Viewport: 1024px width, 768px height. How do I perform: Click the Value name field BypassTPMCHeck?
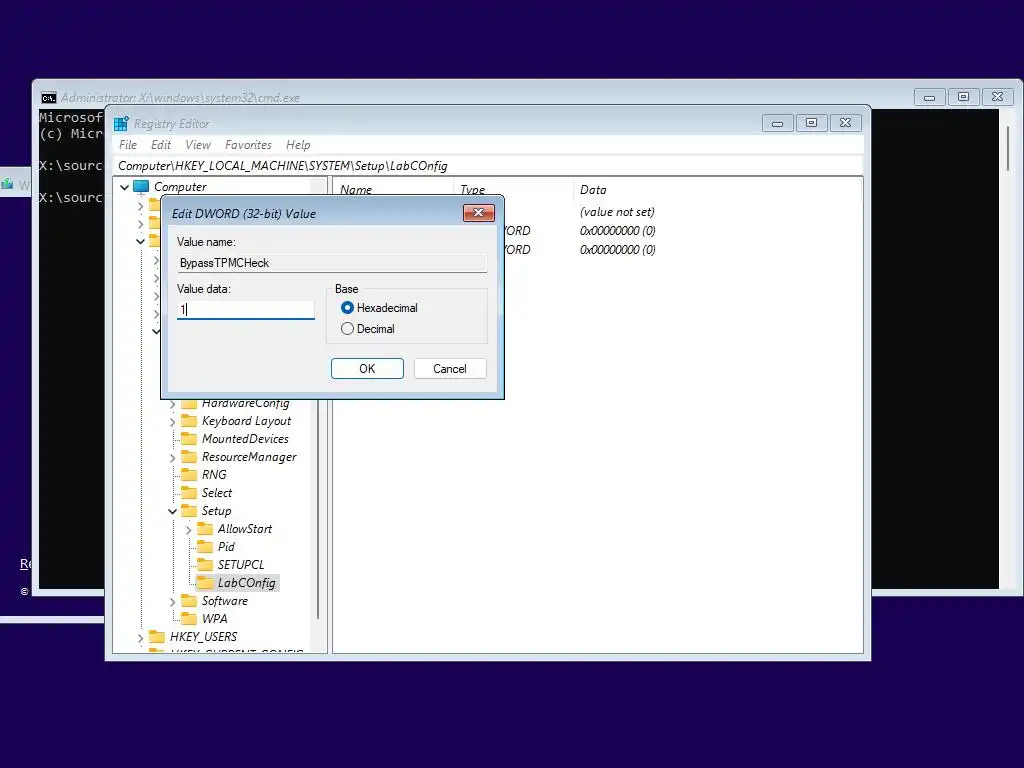point(332,263)
